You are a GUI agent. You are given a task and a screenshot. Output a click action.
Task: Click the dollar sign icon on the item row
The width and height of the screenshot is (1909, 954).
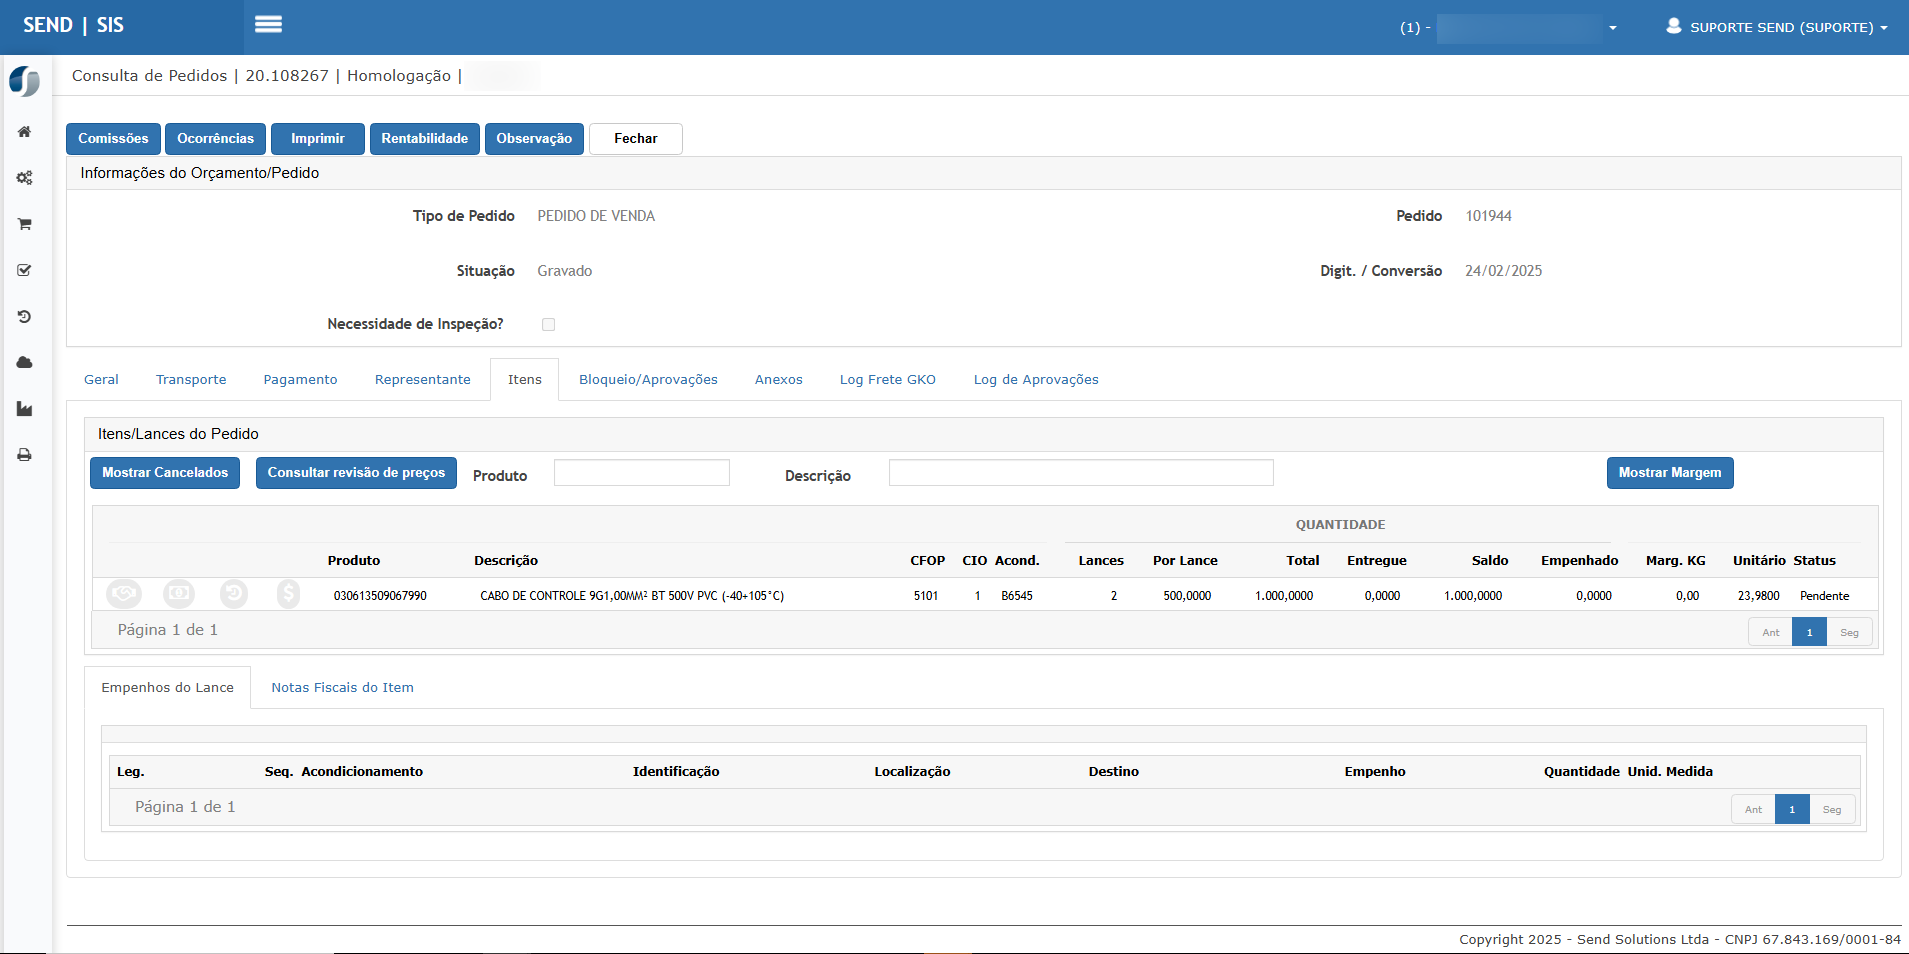point(288,594)
